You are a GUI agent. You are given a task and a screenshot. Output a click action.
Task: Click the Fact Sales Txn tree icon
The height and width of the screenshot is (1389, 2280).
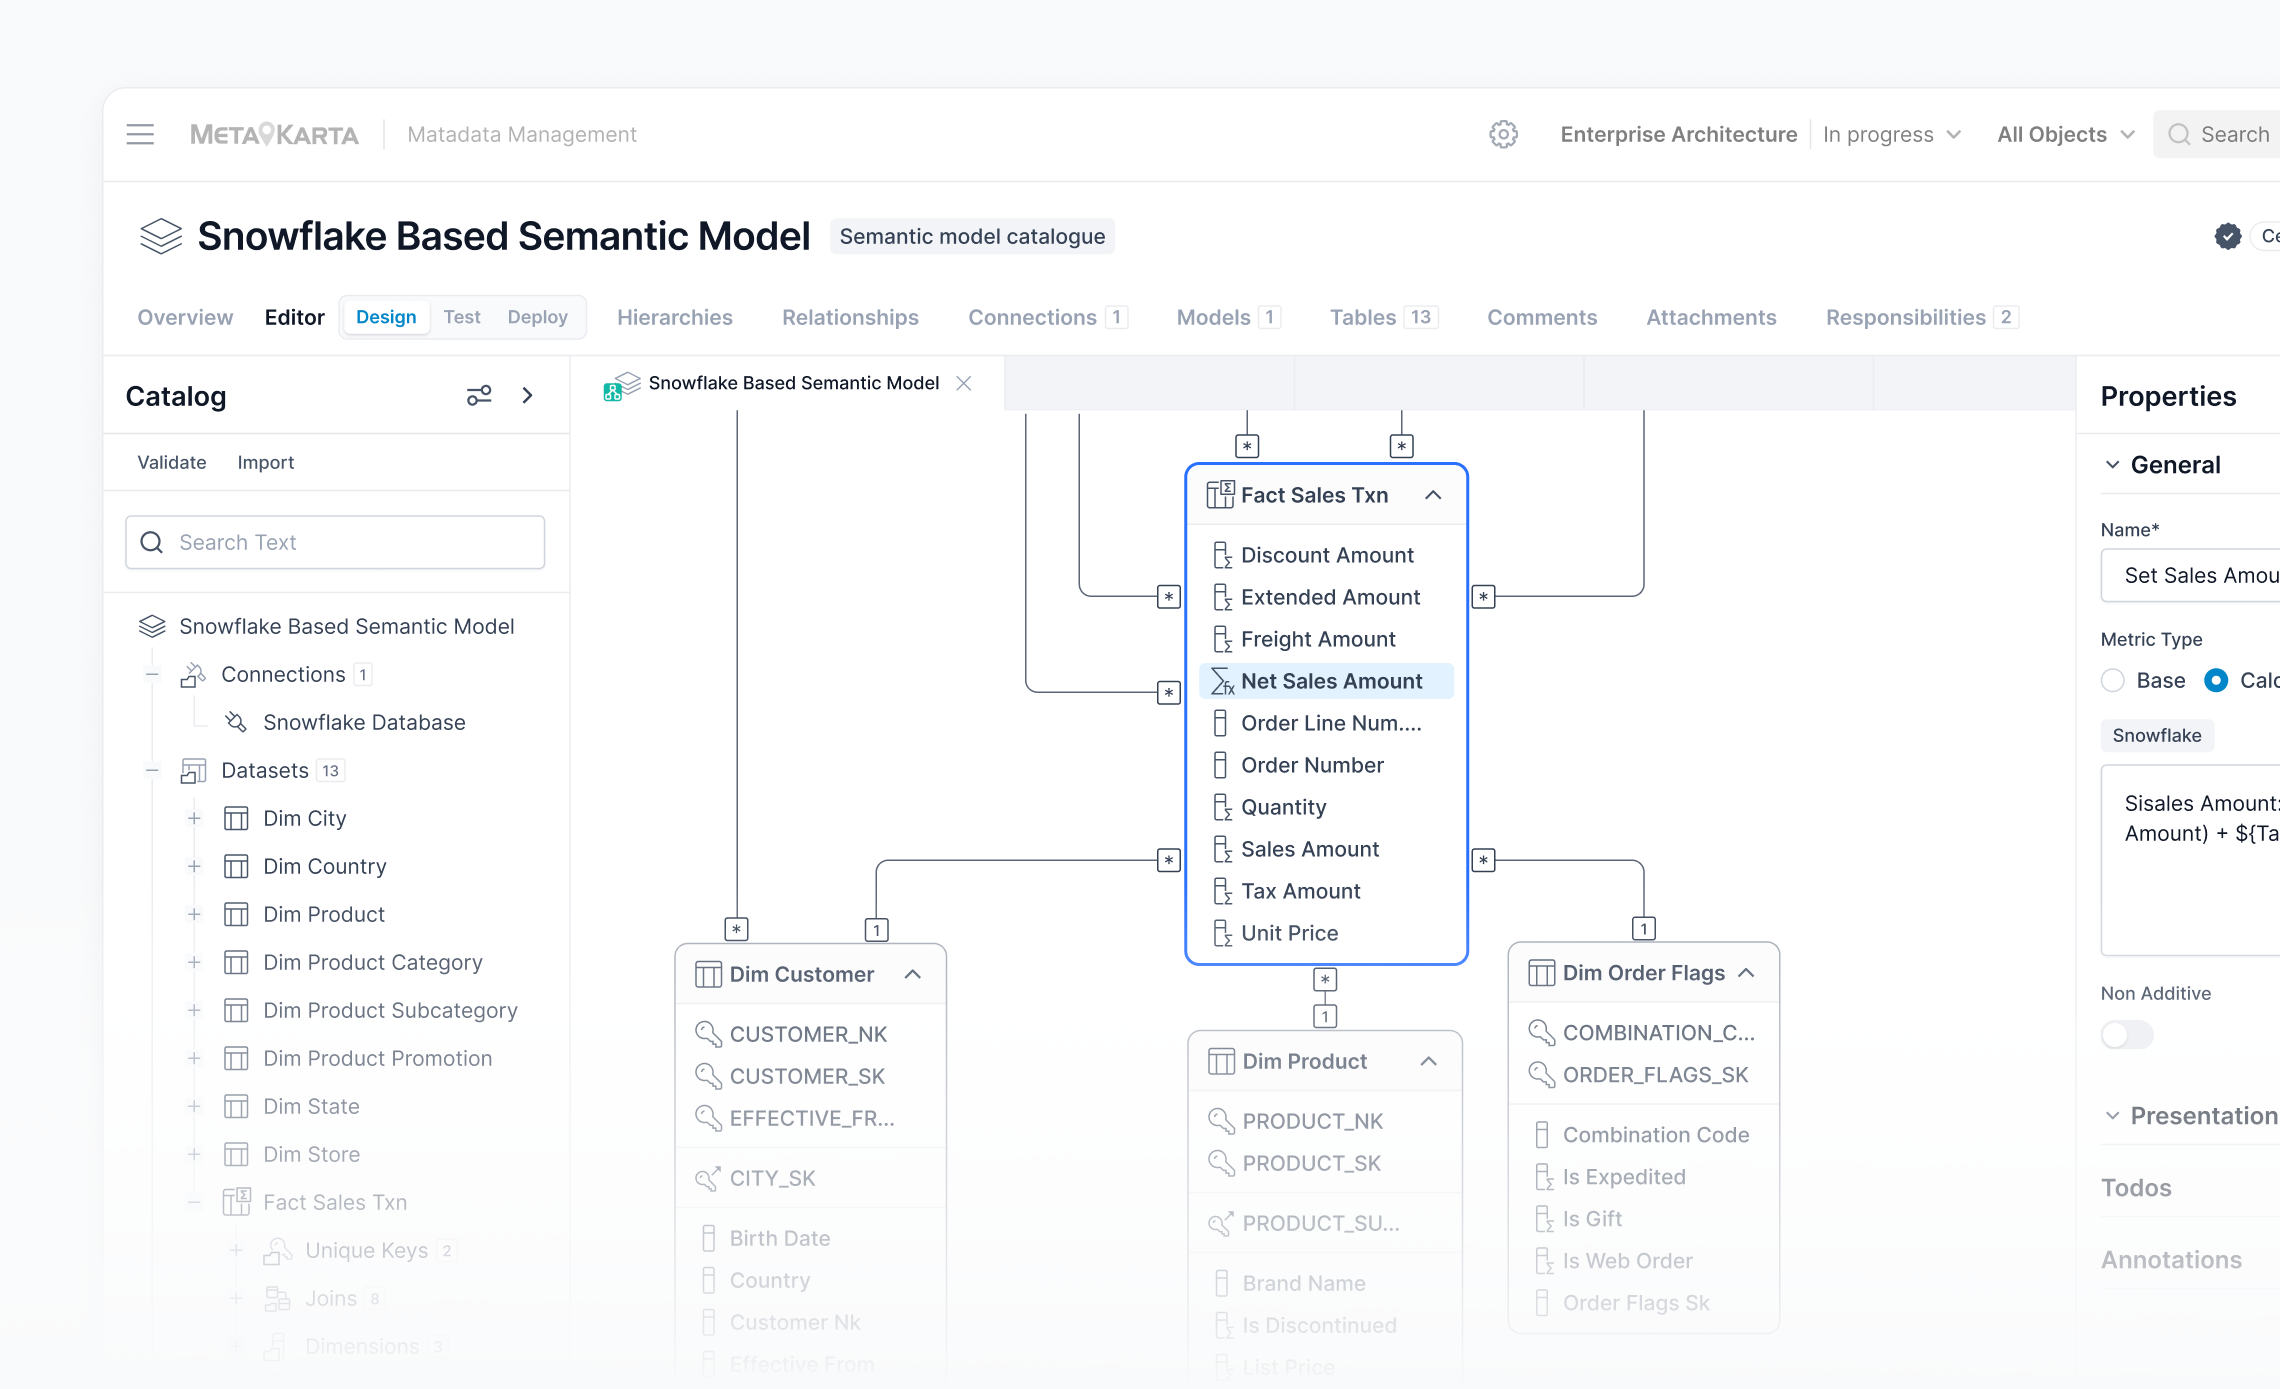237,1201
